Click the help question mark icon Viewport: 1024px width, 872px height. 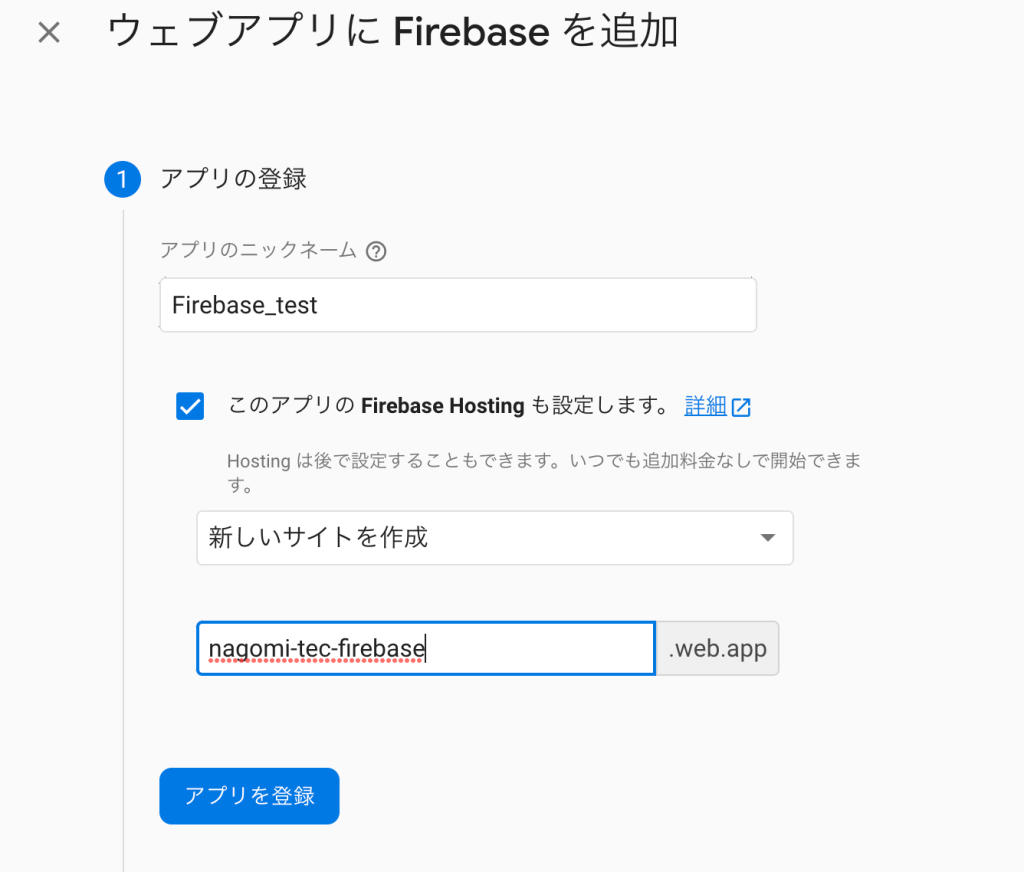pos(376,251)
